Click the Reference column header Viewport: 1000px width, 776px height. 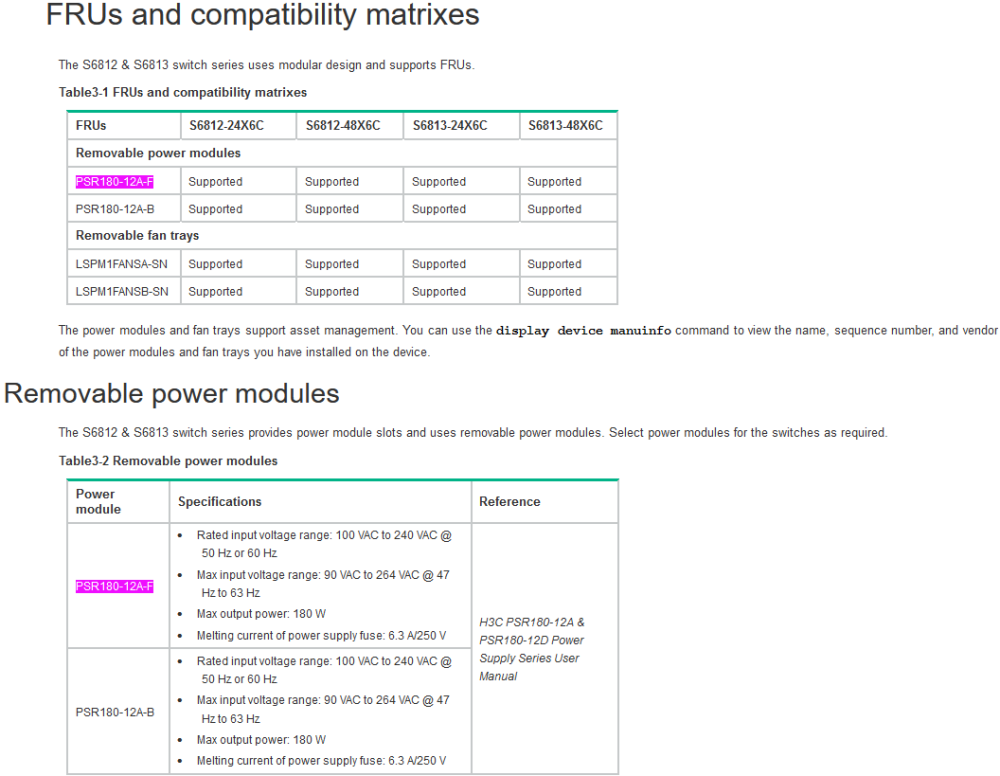509,502
